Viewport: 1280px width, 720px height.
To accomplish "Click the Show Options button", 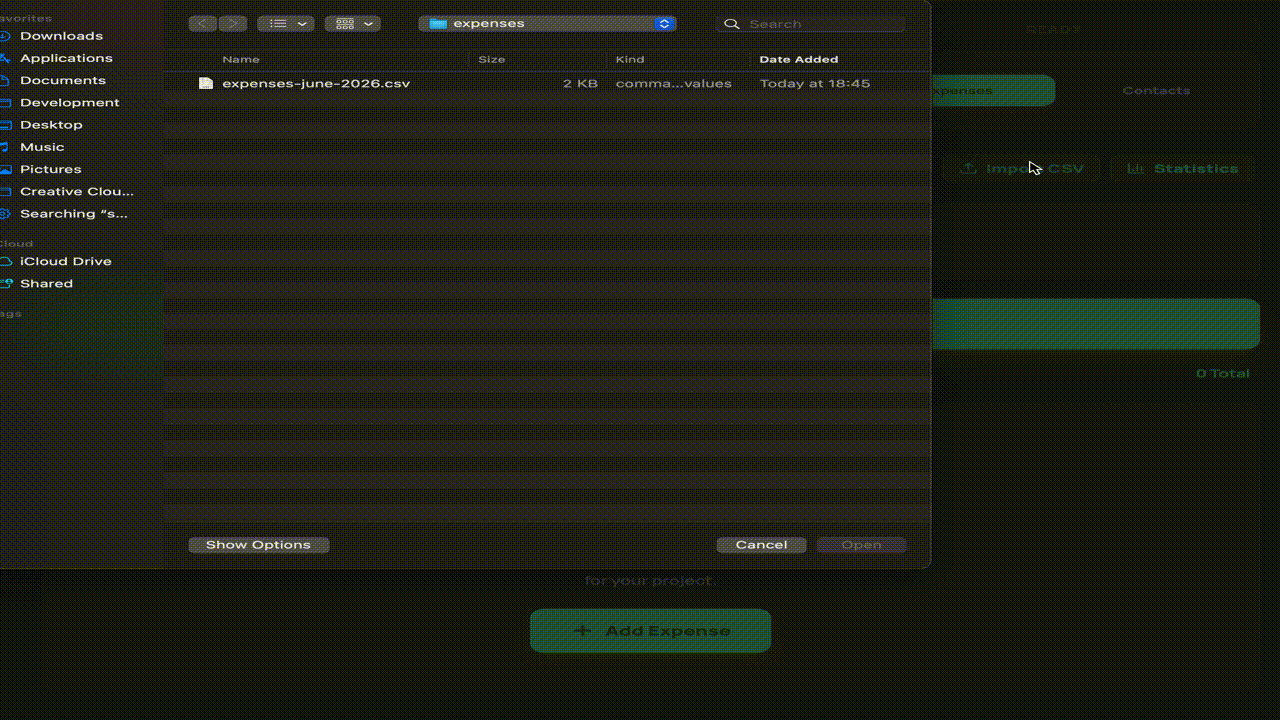I will pyautogui.click(x=258, y=545).
